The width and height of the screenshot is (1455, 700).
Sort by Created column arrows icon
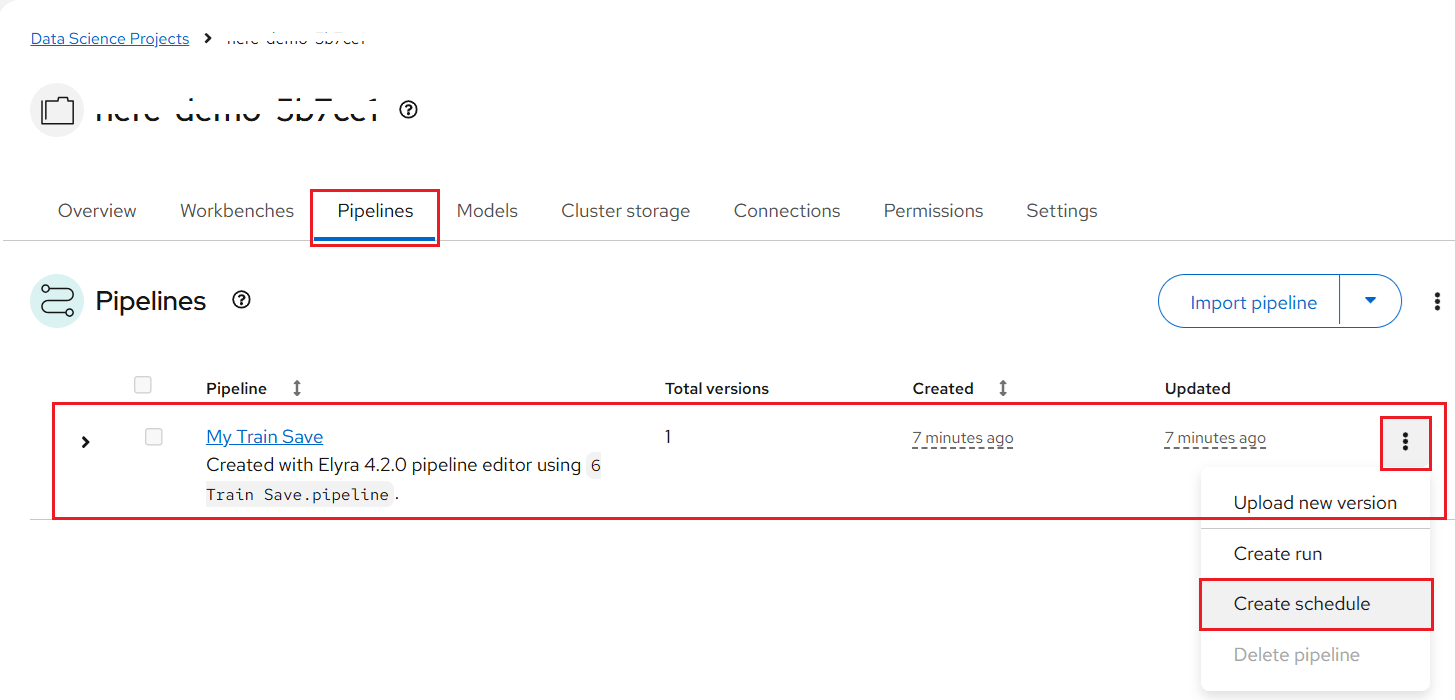(x=1002, y=388)
